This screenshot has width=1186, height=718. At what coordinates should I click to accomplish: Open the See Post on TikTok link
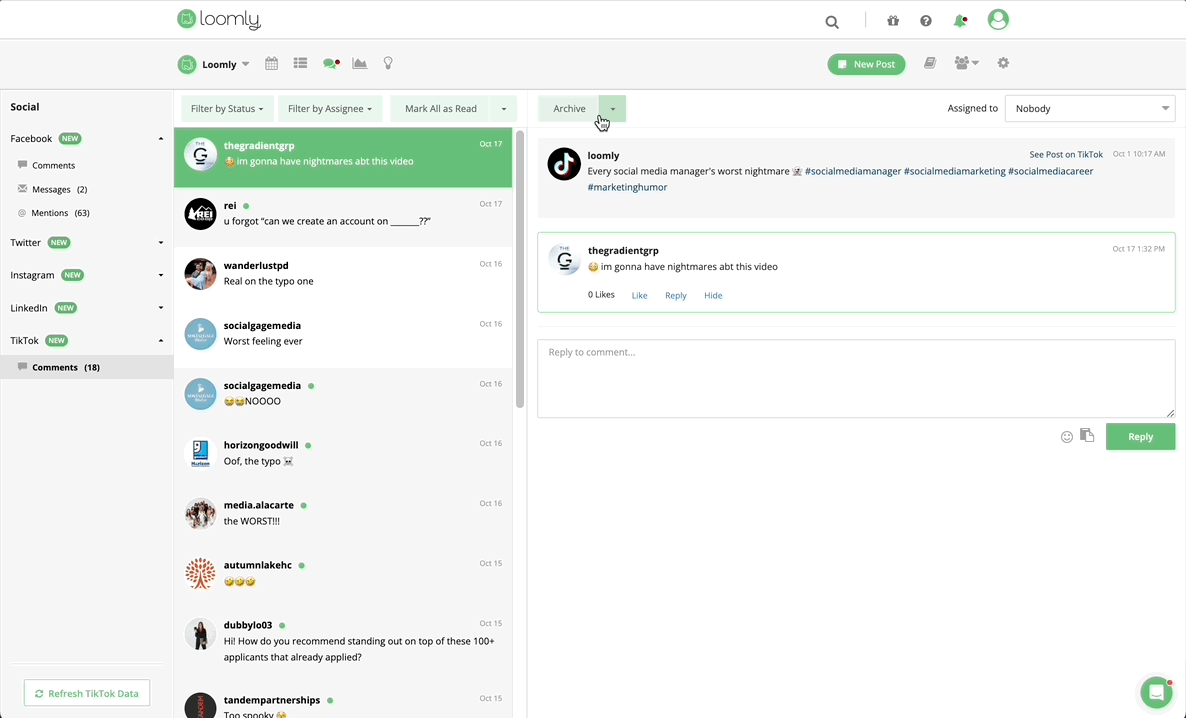1066,155
